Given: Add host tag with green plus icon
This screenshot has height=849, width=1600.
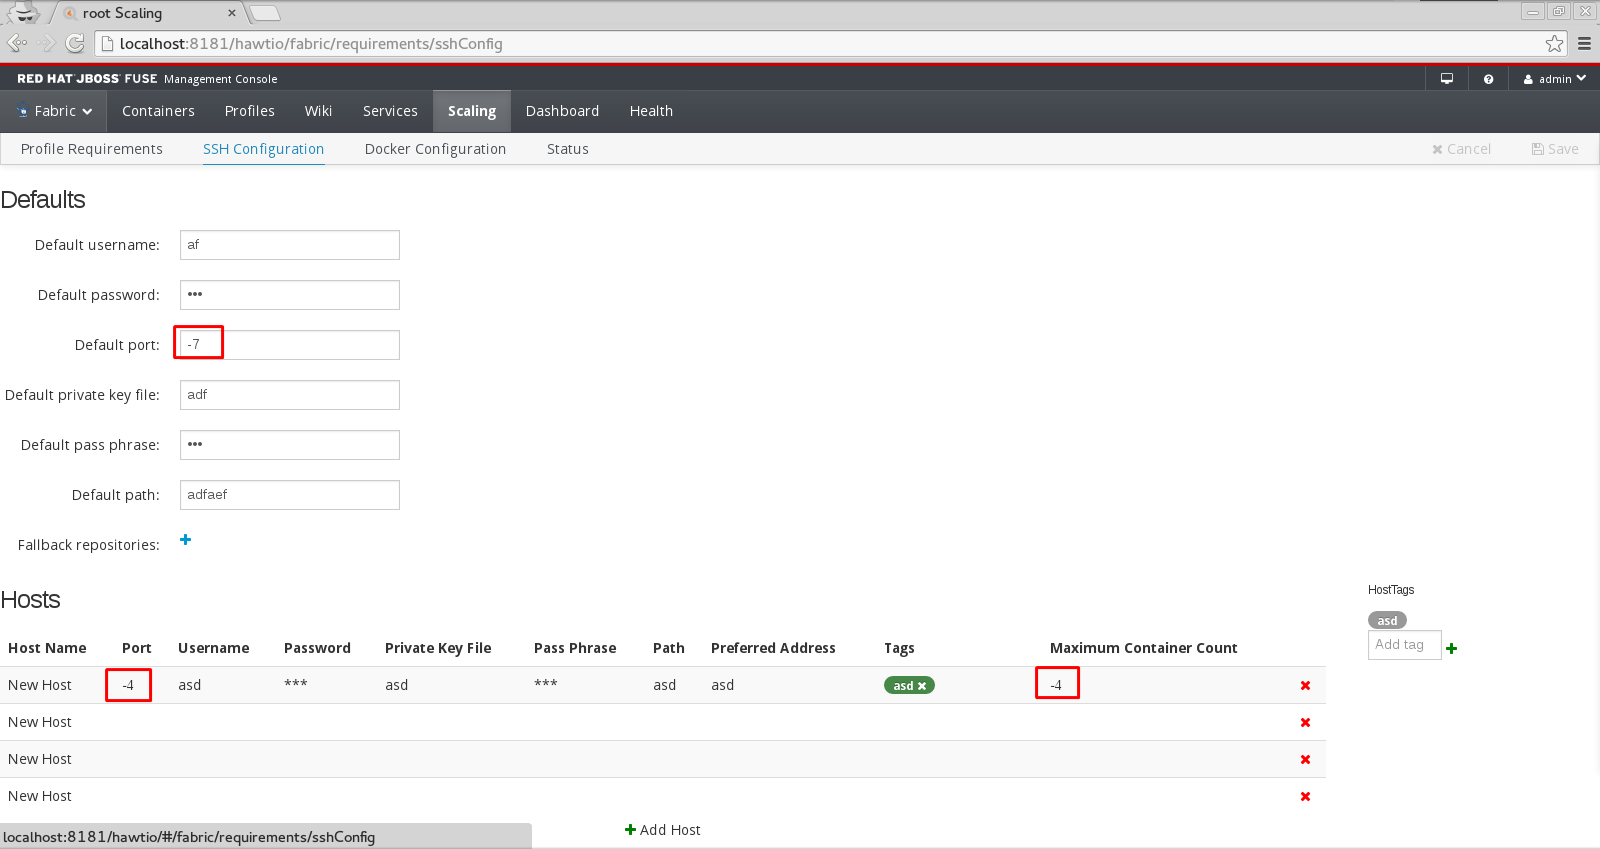Looking at the screenshot, I should point(1451,648).
